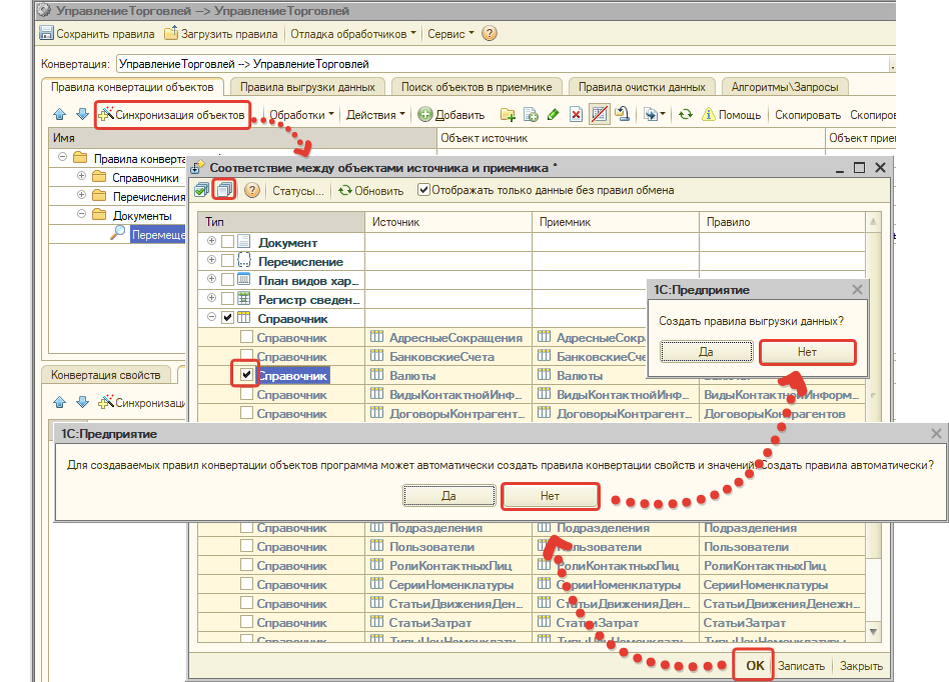Viewport: 949px width, 682px height.
Task: Switch to Правила выгрузки данных tab
Action: pyautogui.click(x=307, y=87)
